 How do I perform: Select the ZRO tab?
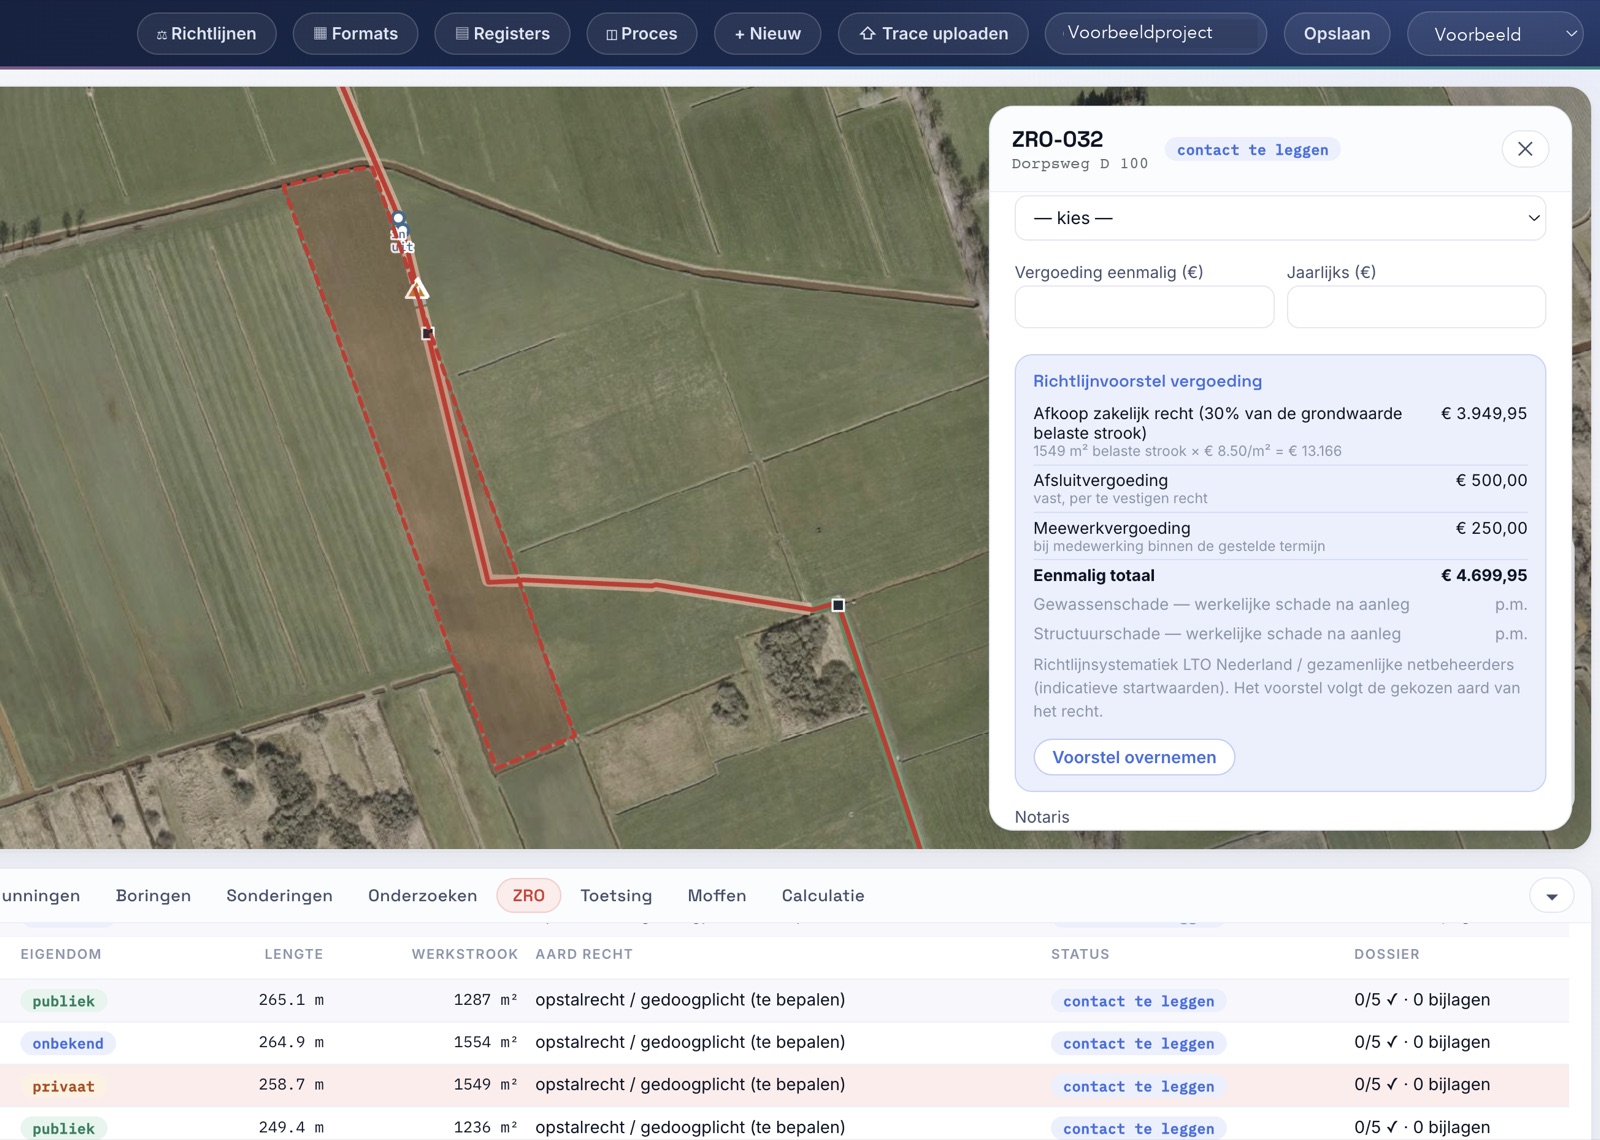pyautogui.click(x=528, y=896)
